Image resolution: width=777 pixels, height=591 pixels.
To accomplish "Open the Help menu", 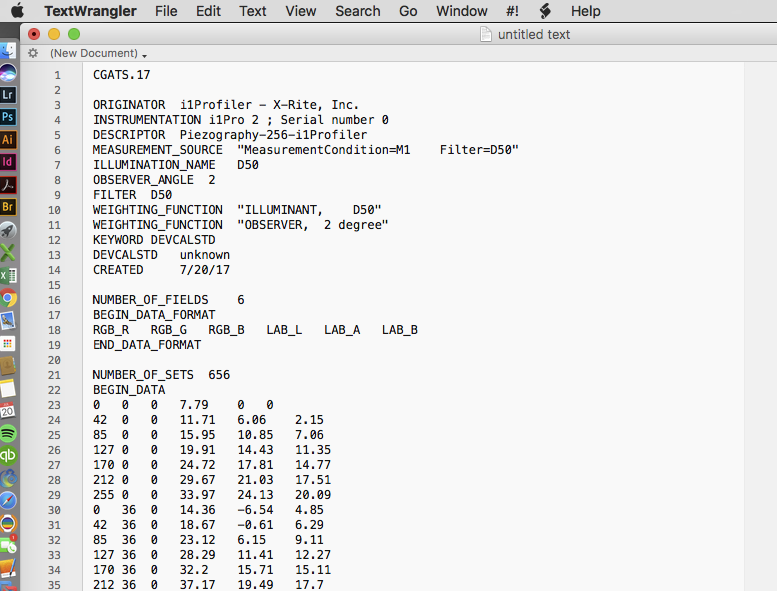I will point(586,11).
